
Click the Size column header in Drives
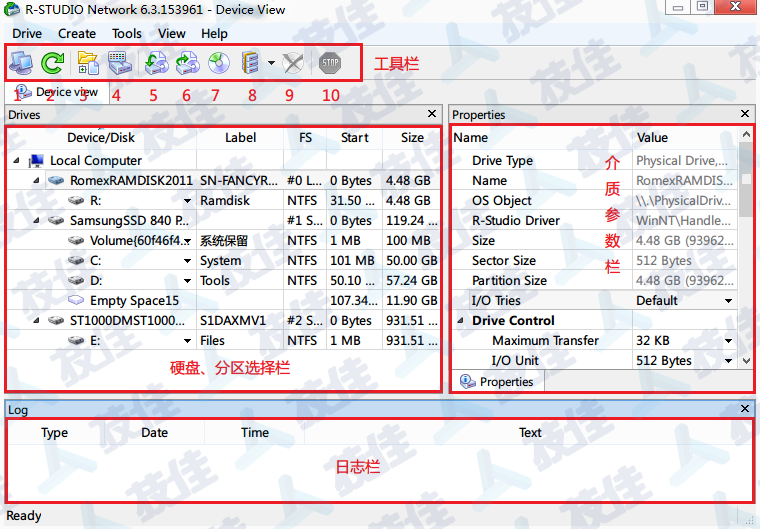tap(412, 138)
